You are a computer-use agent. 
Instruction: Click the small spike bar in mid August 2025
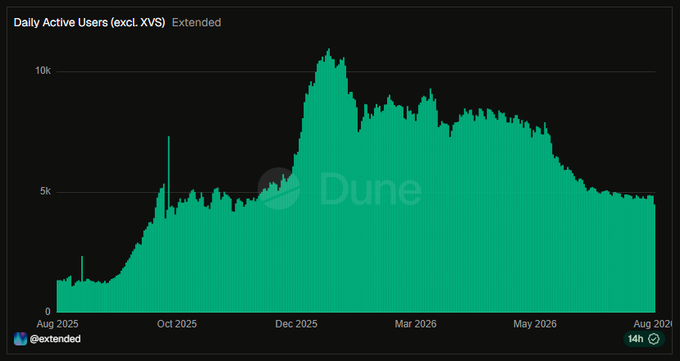click(x=82, y=284)
